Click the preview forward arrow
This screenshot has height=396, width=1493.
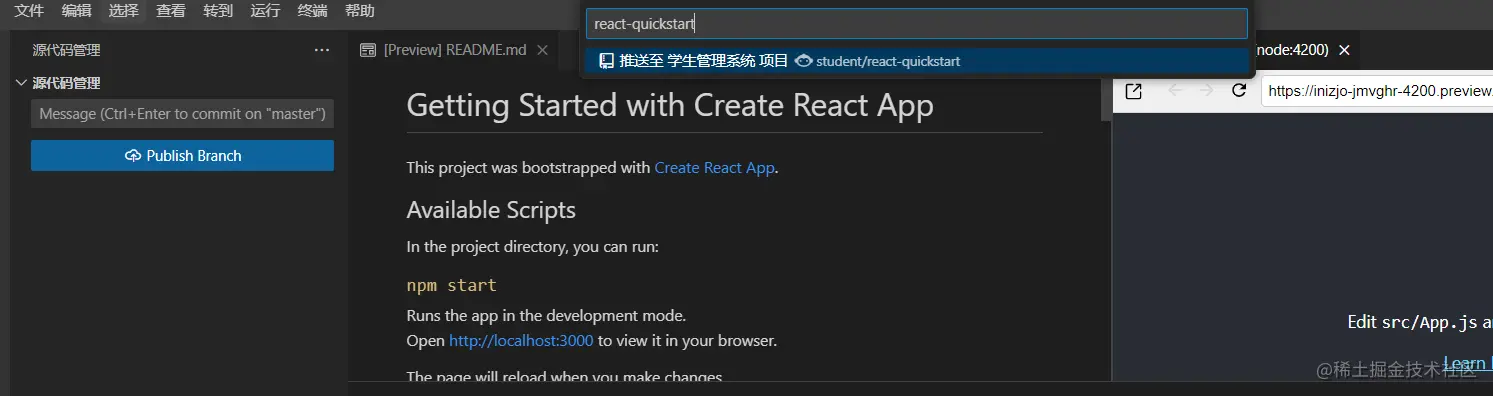tap(1206, 91)
